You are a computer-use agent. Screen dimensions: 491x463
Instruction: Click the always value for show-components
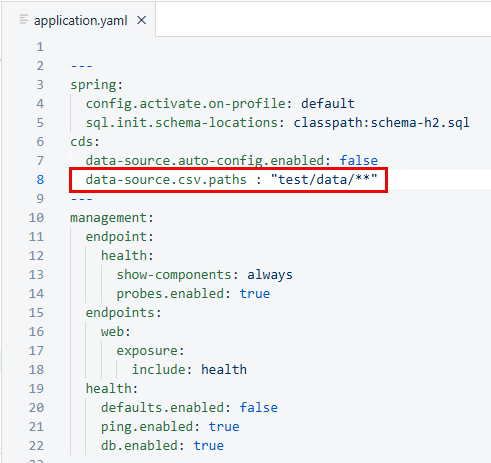click(x=270, y=275)
